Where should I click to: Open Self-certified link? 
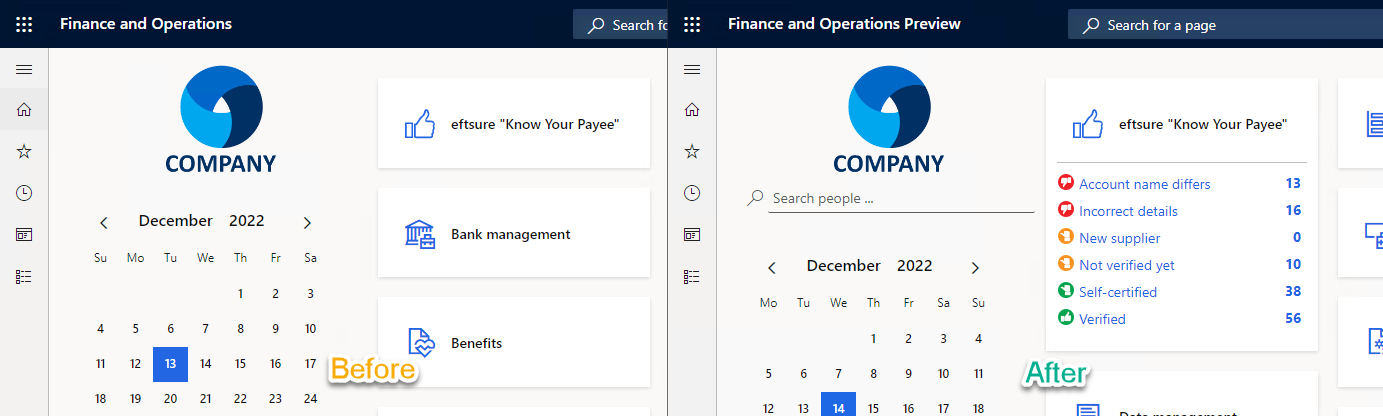coord(1118,292)
